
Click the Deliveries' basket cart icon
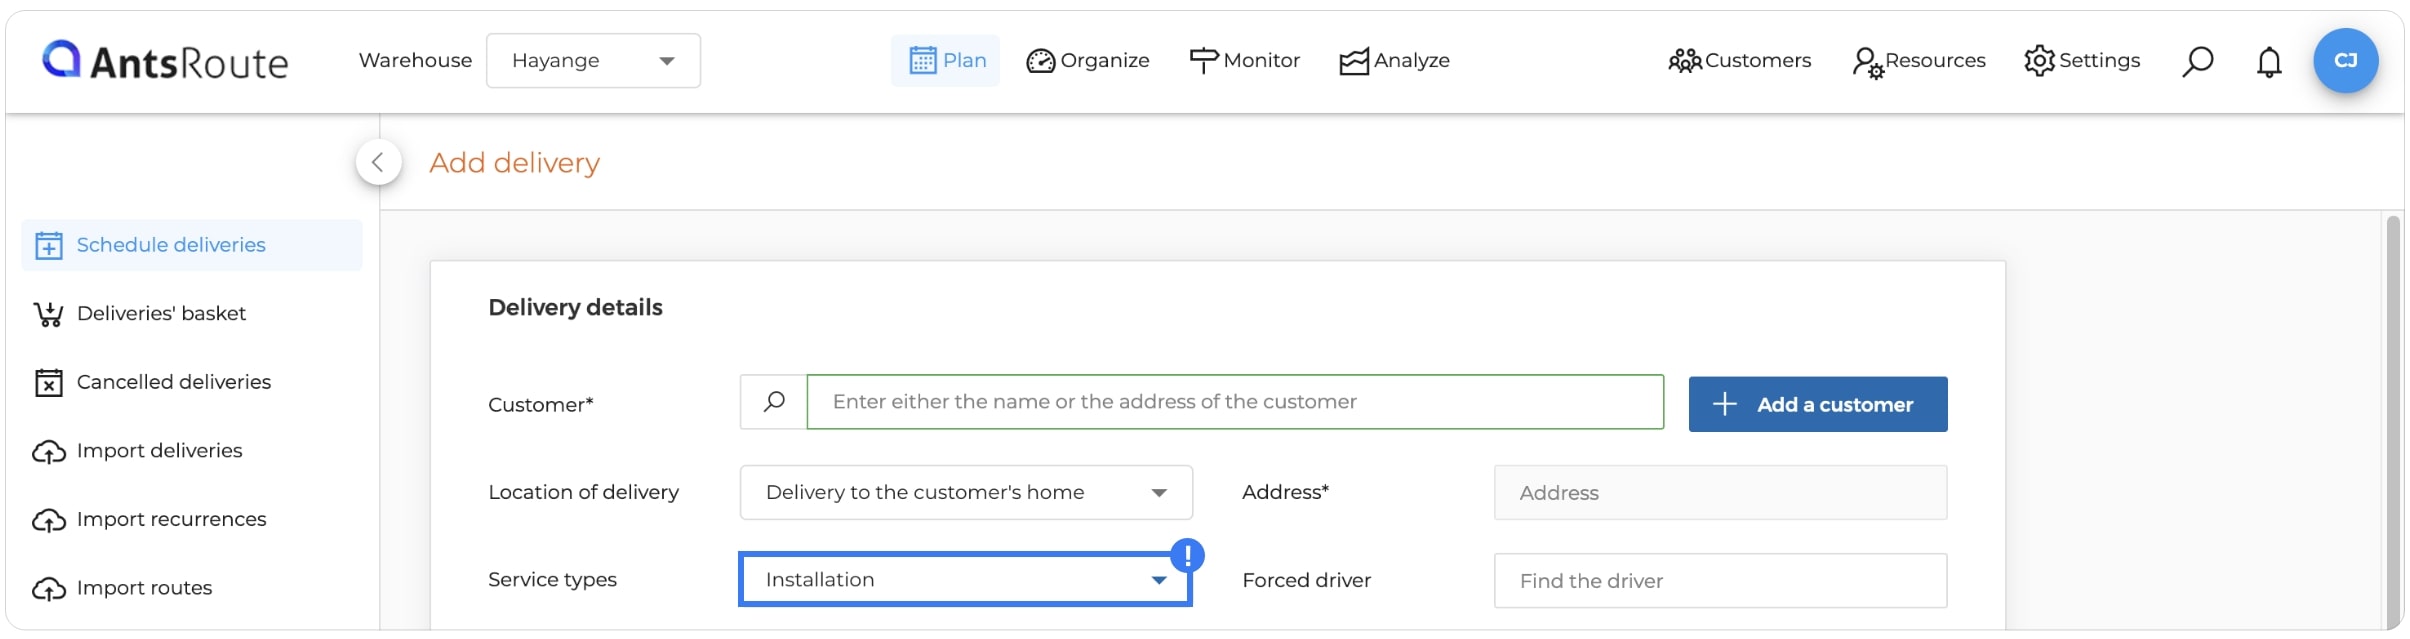pyautogui.click(x=48, y=315)
